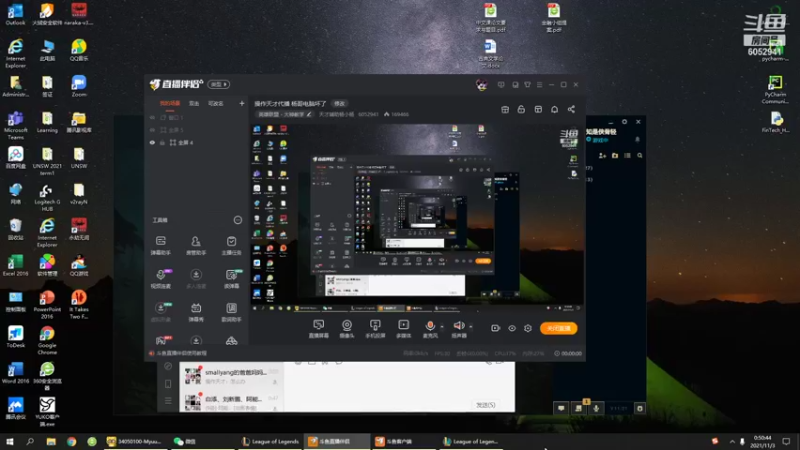Open the skin shirt icon in title bar

[x=528, y=85]
